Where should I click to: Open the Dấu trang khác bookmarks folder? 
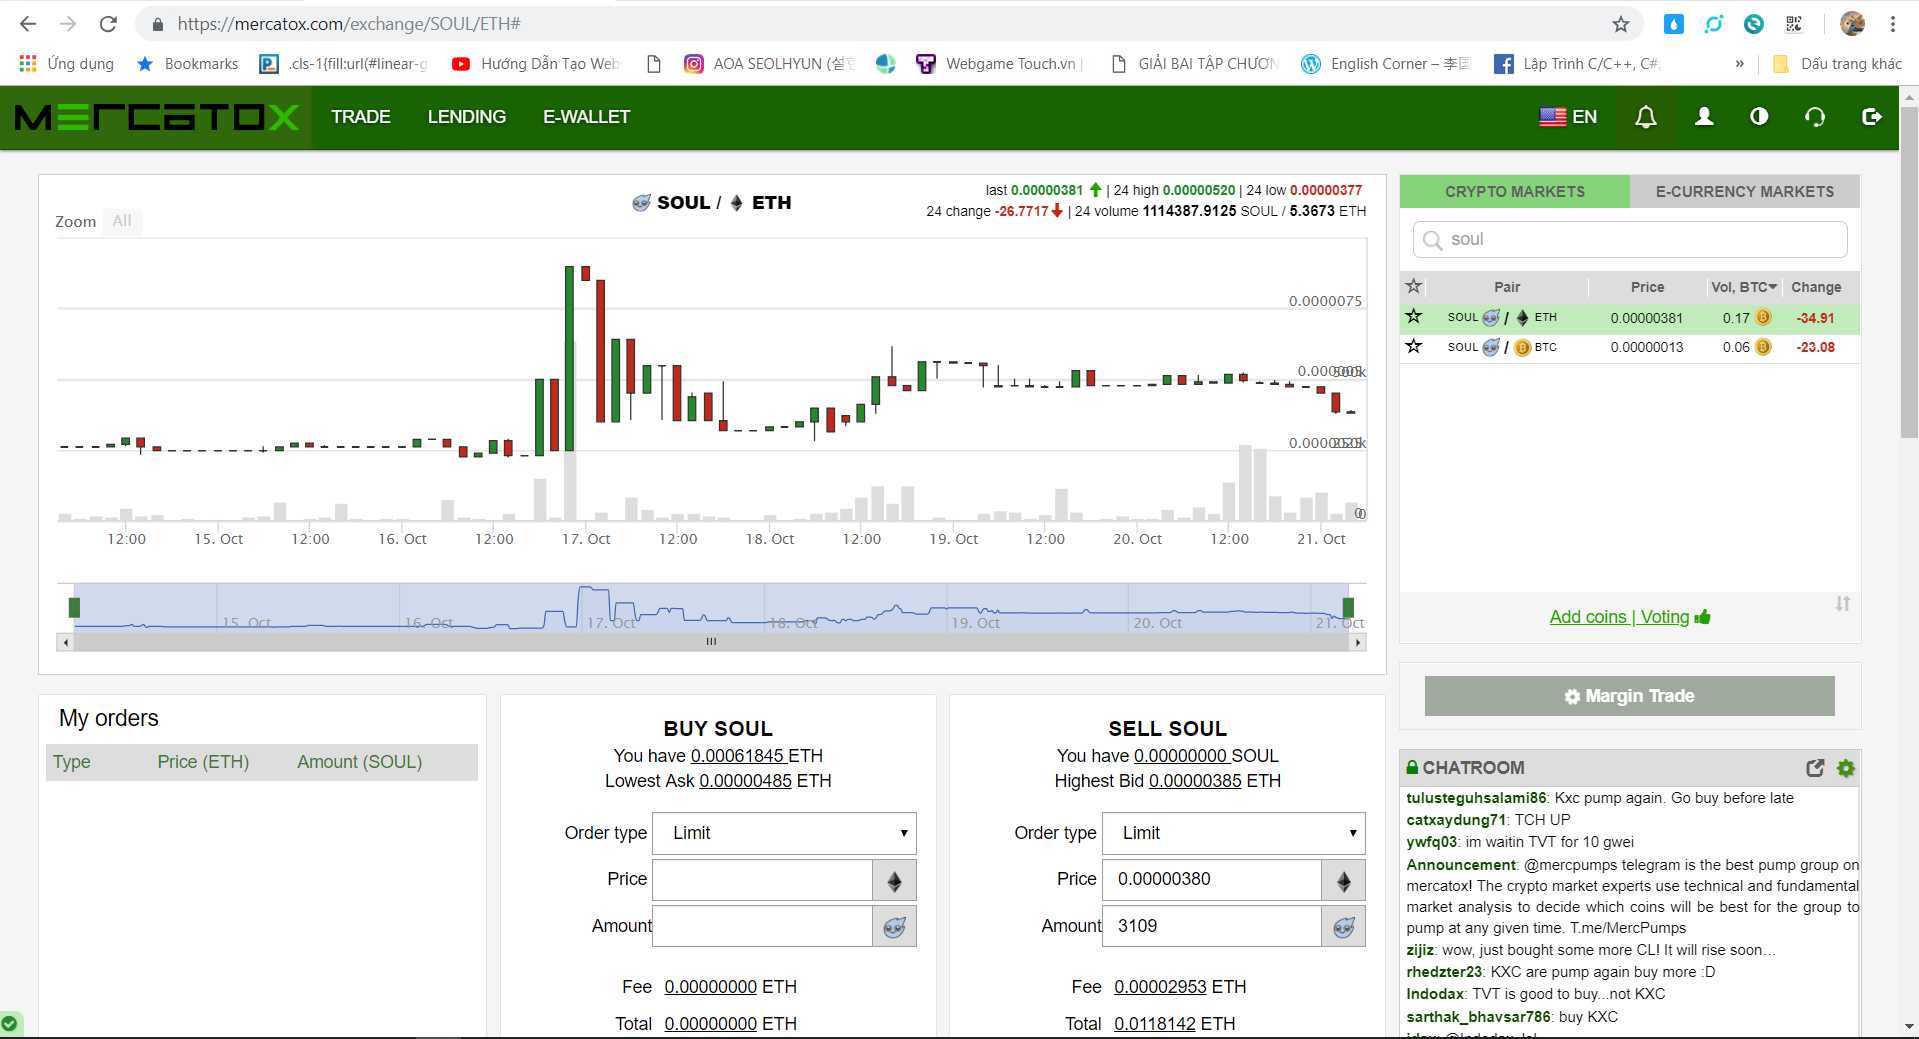1837,64
